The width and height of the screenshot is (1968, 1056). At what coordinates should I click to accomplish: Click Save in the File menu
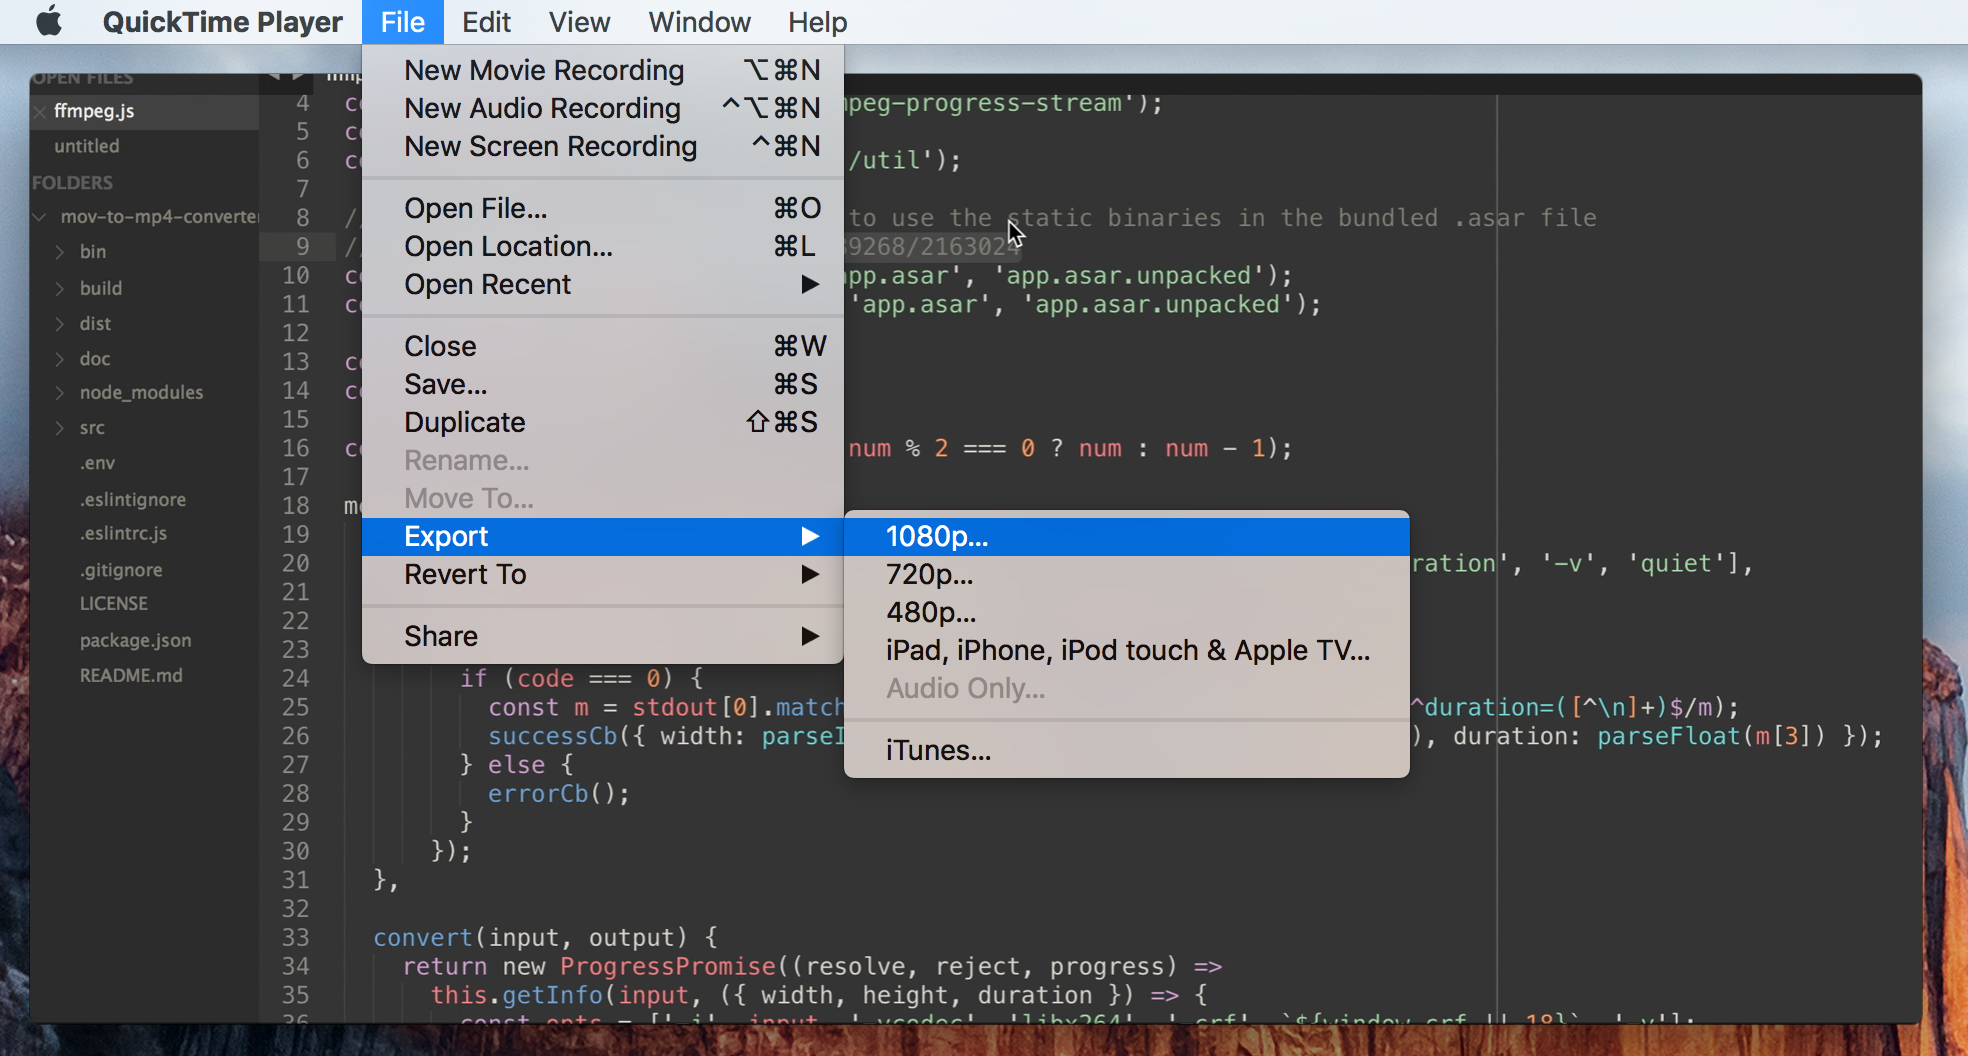pyautogui.click(x=444, y=384)
